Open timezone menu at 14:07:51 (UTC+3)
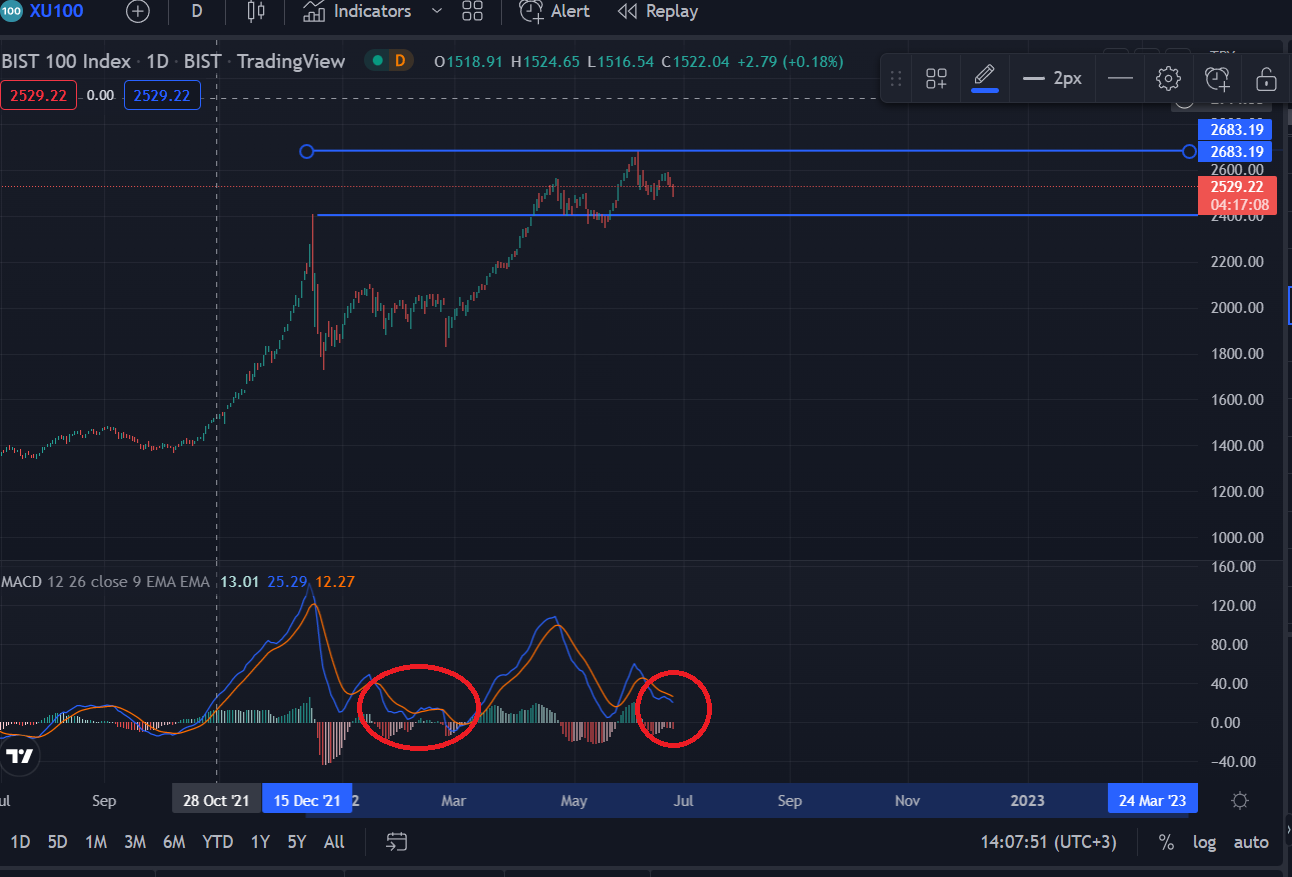The image size is (1292, 877). point(1048,842)
